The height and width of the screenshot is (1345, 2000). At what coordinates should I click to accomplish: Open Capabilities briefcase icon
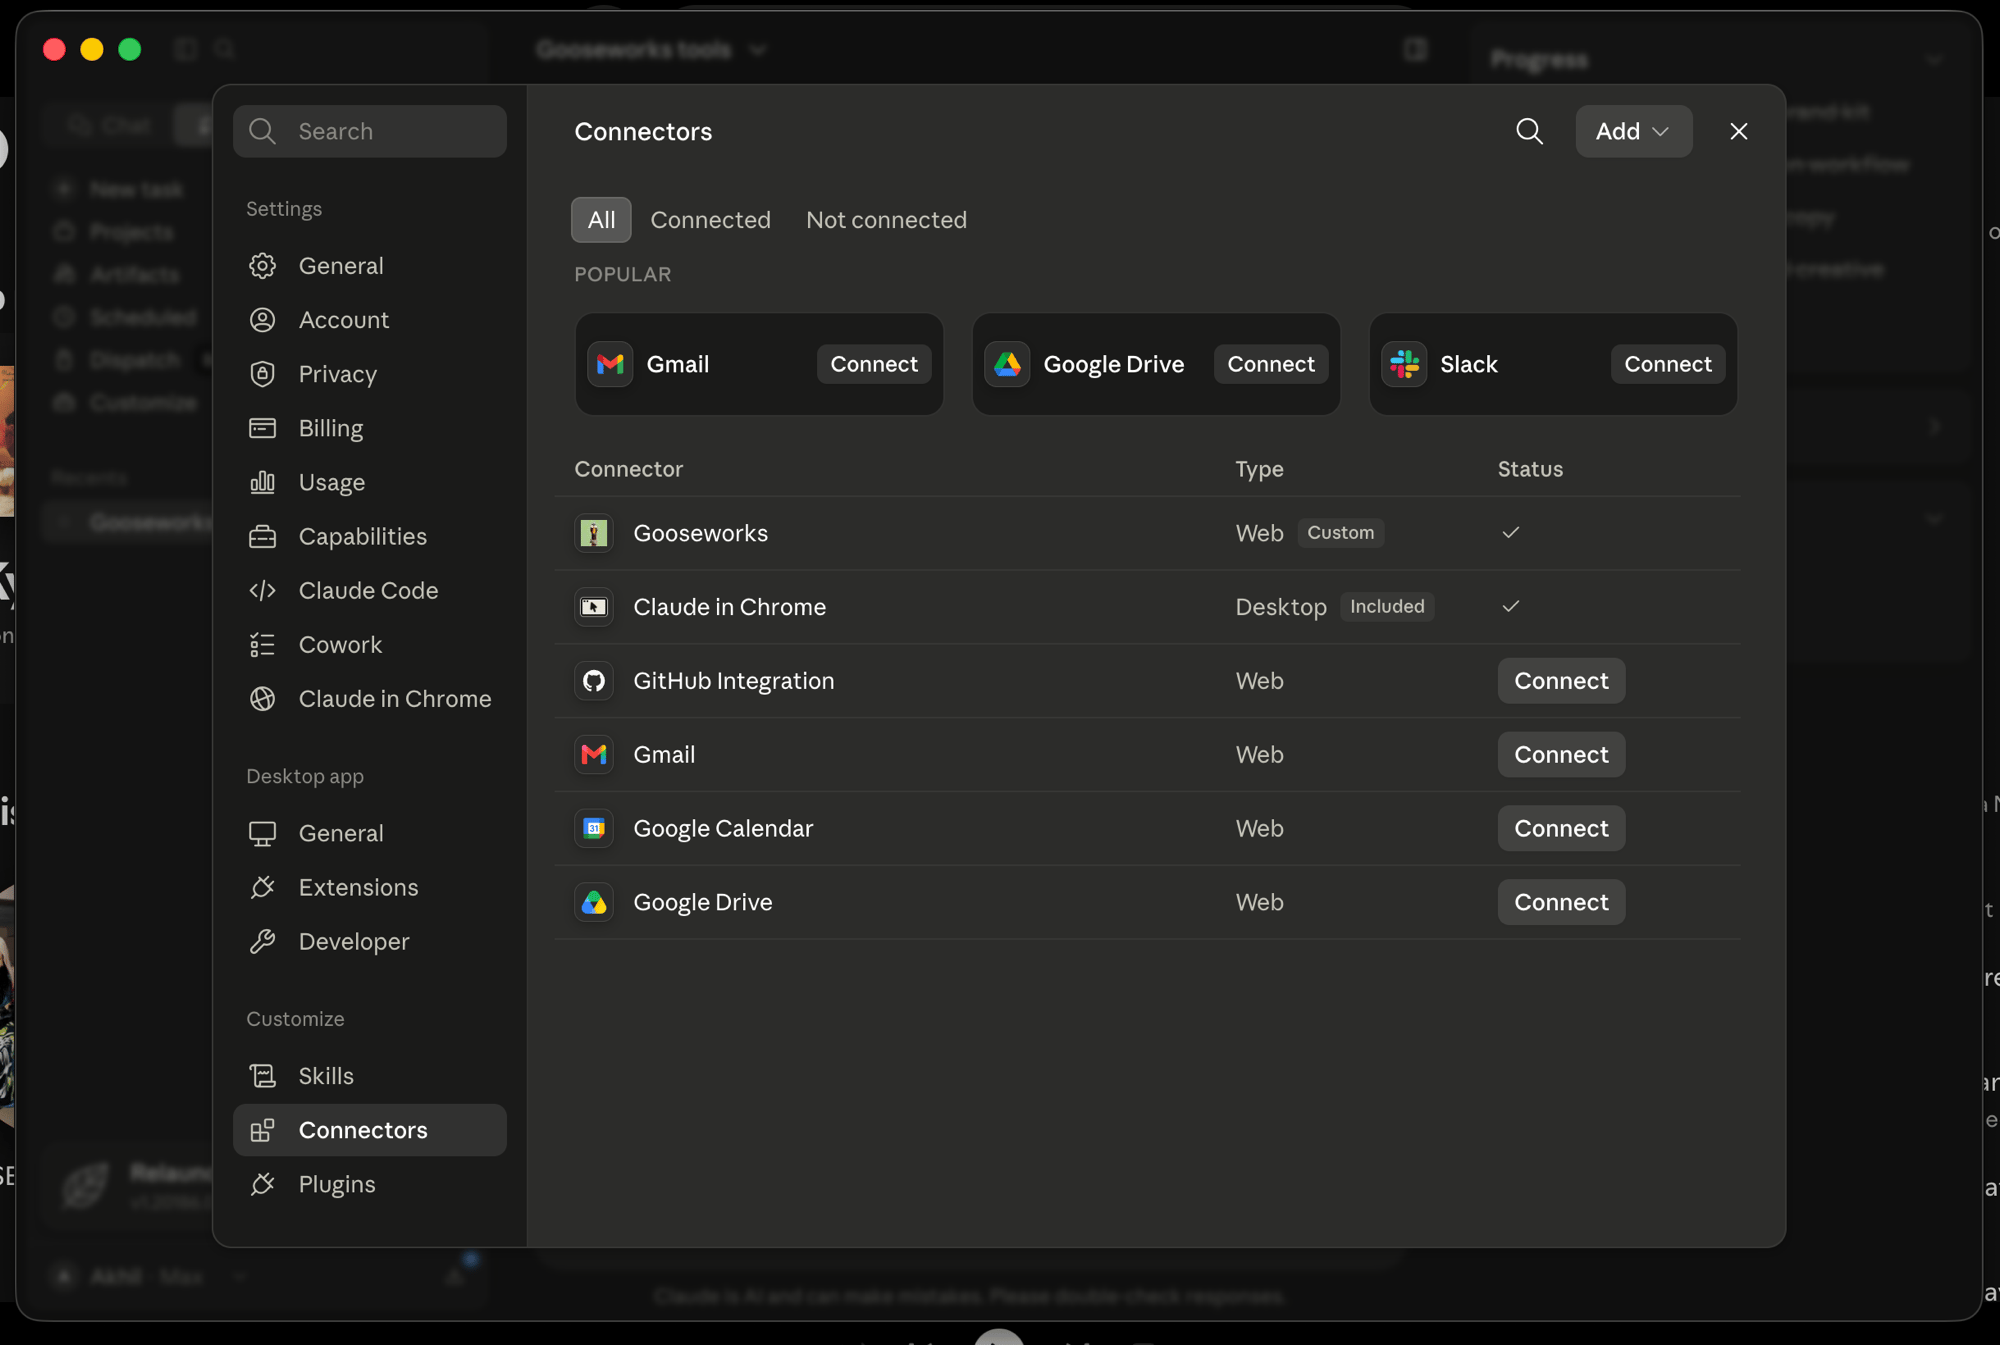(262, 536)
